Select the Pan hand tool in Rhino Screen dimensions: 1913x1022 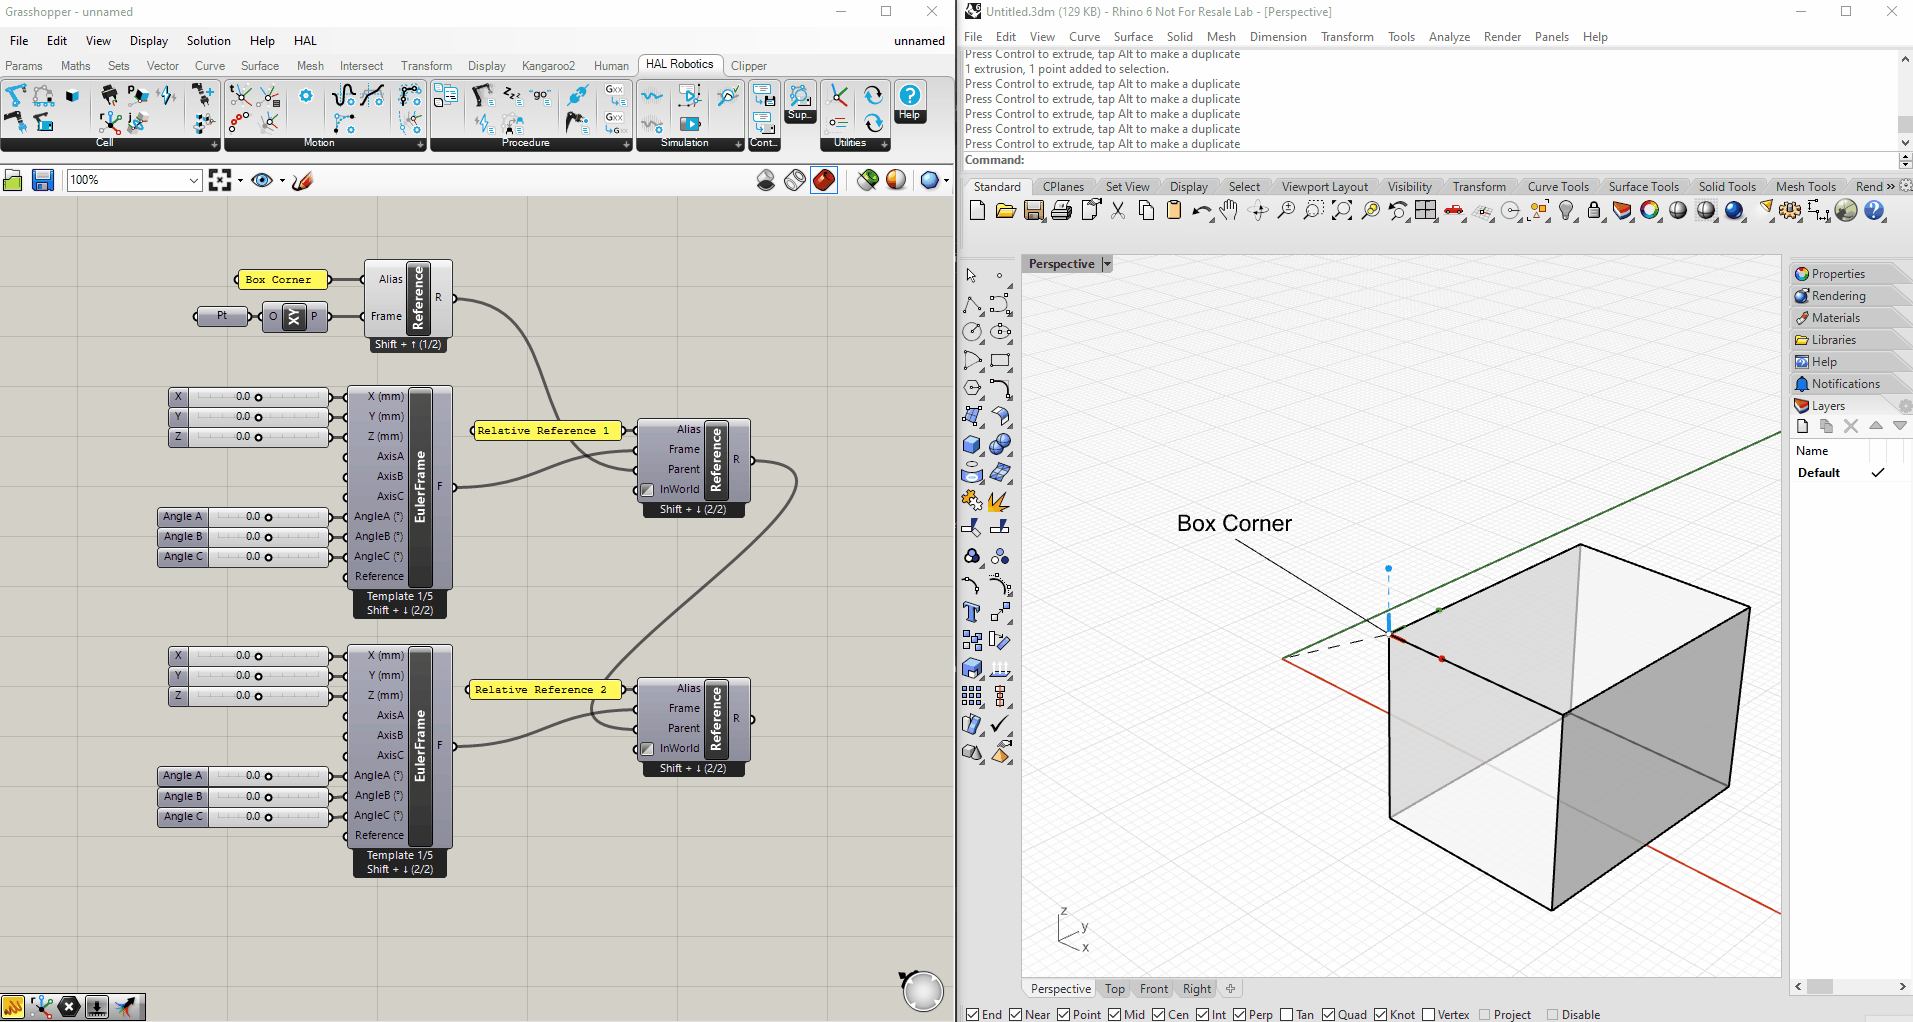tap(1229, 210)
